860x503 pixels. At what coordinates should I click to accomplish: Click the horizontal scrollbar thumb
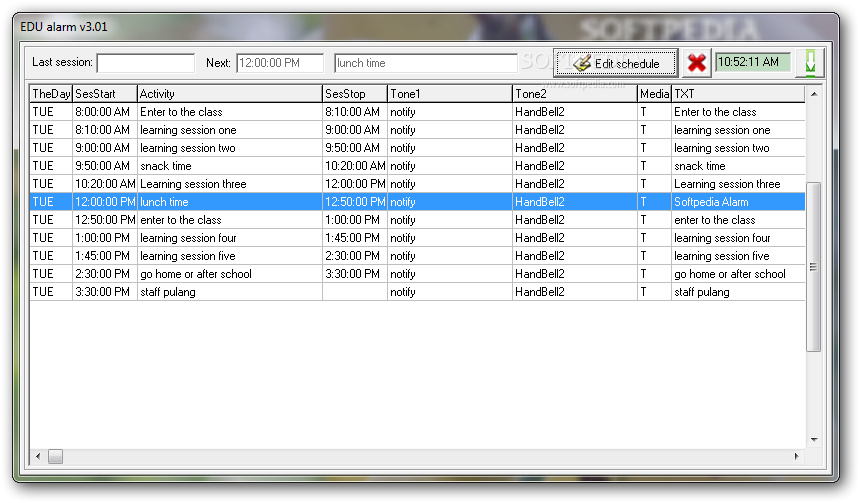(55, 456)
